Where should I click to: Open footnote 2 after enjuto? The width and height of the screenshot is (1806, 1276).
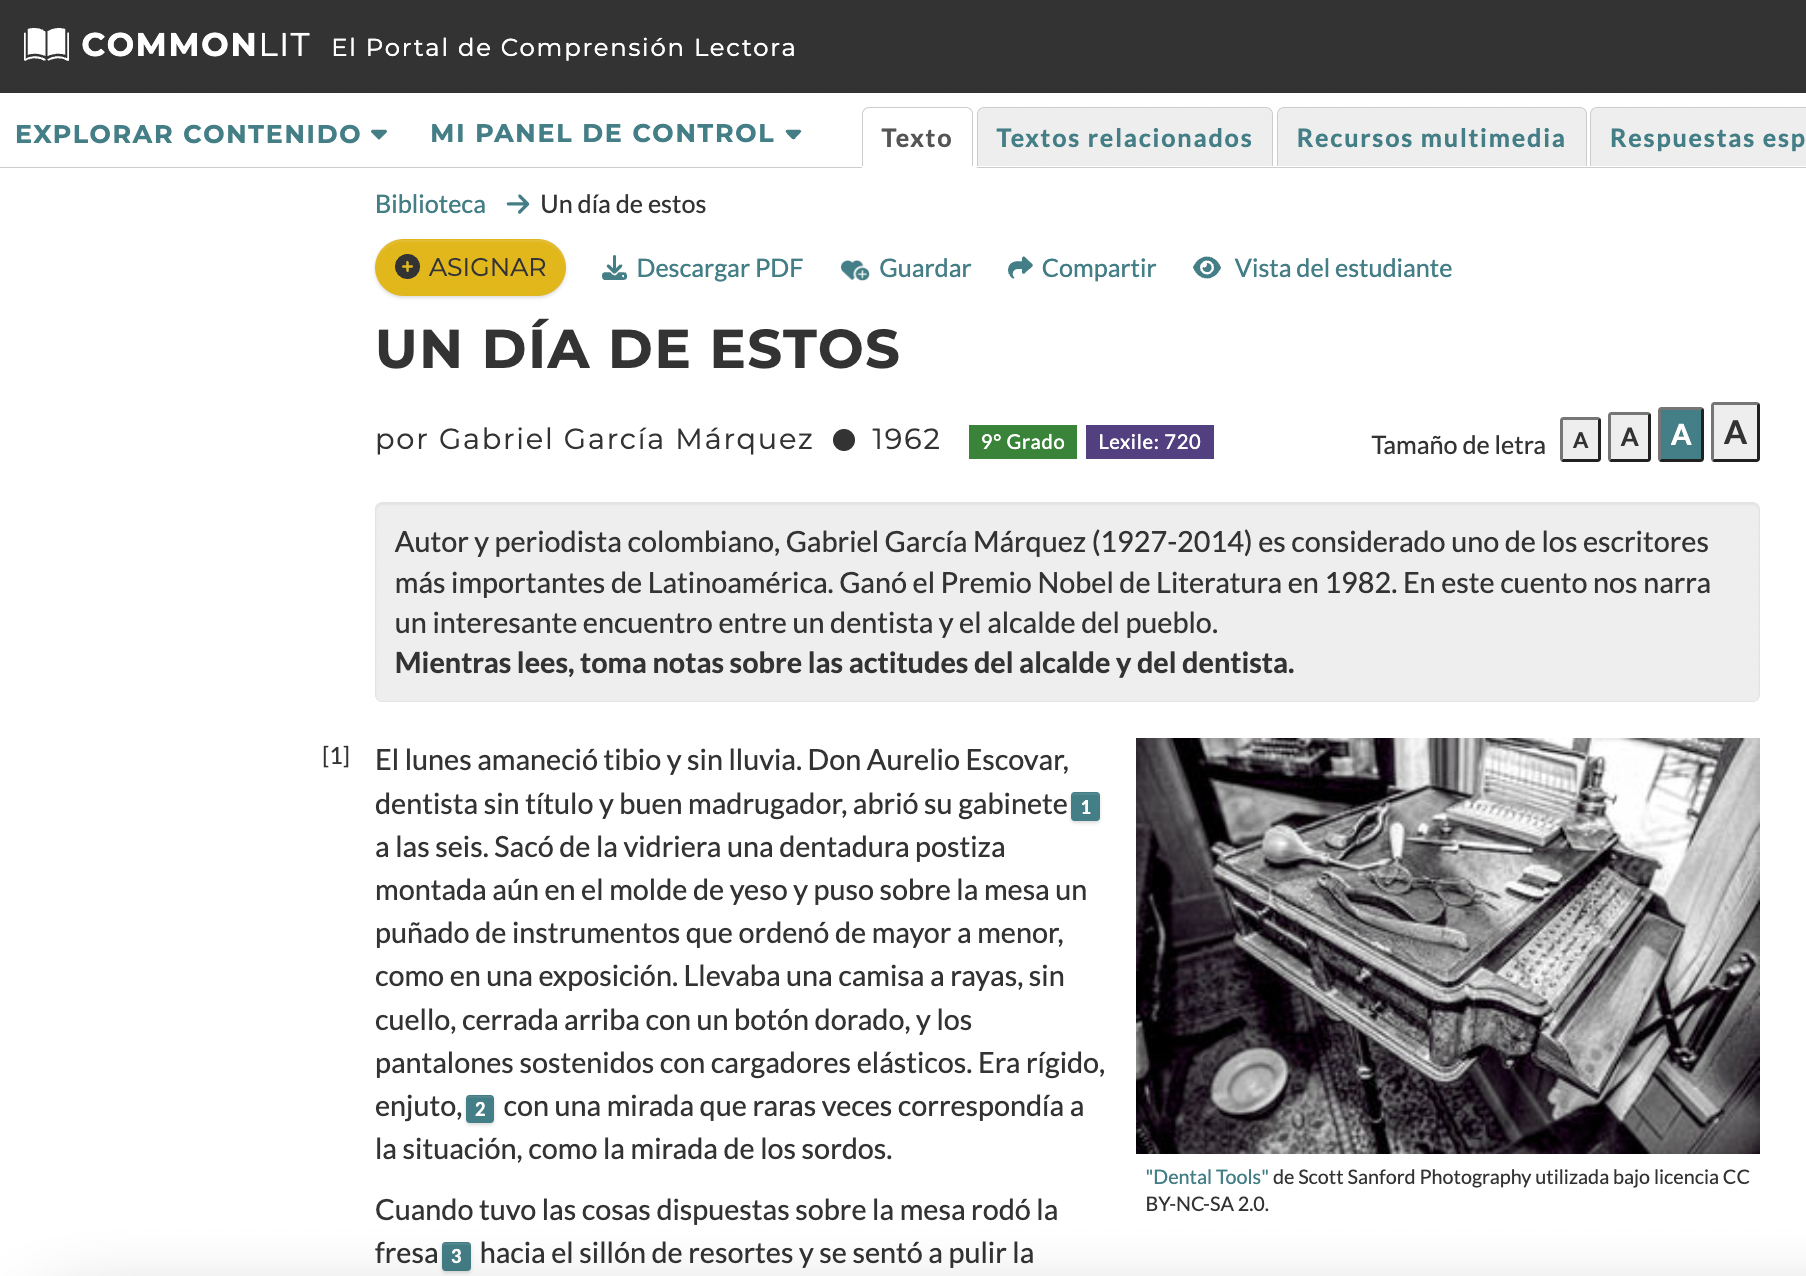coord(480,1109)
